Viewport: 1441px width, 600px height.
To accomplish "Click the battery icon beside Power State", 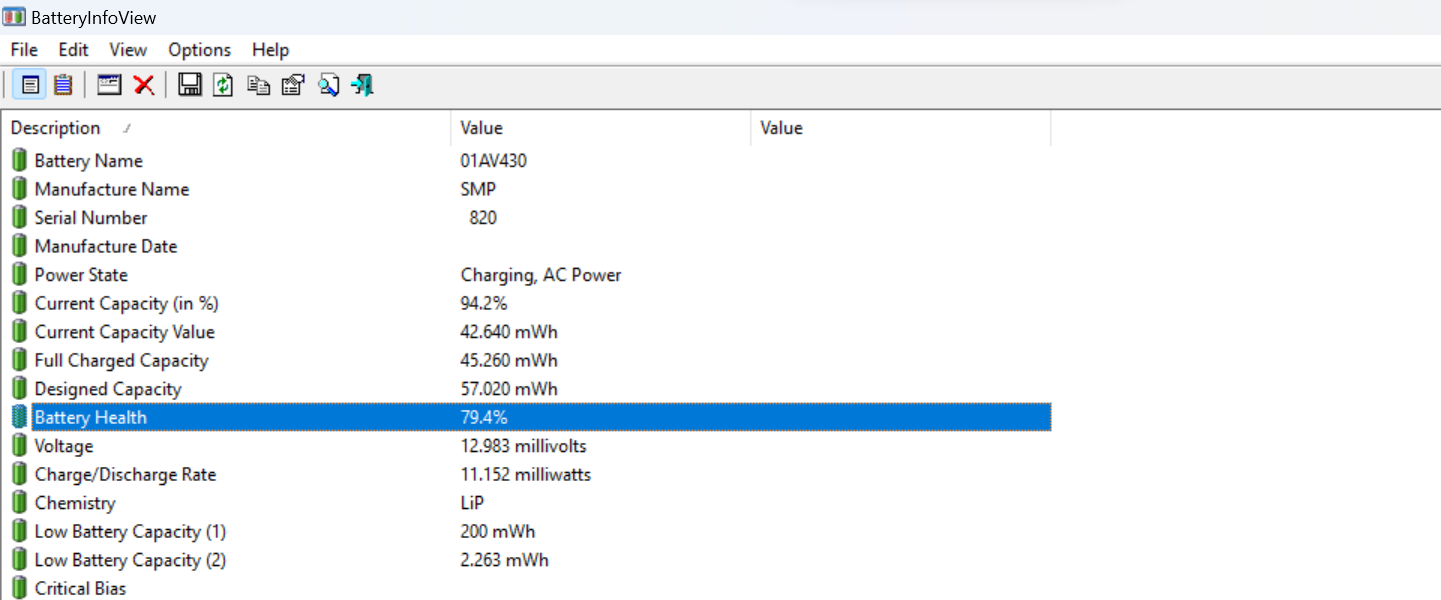I will [x=20, y=274].
